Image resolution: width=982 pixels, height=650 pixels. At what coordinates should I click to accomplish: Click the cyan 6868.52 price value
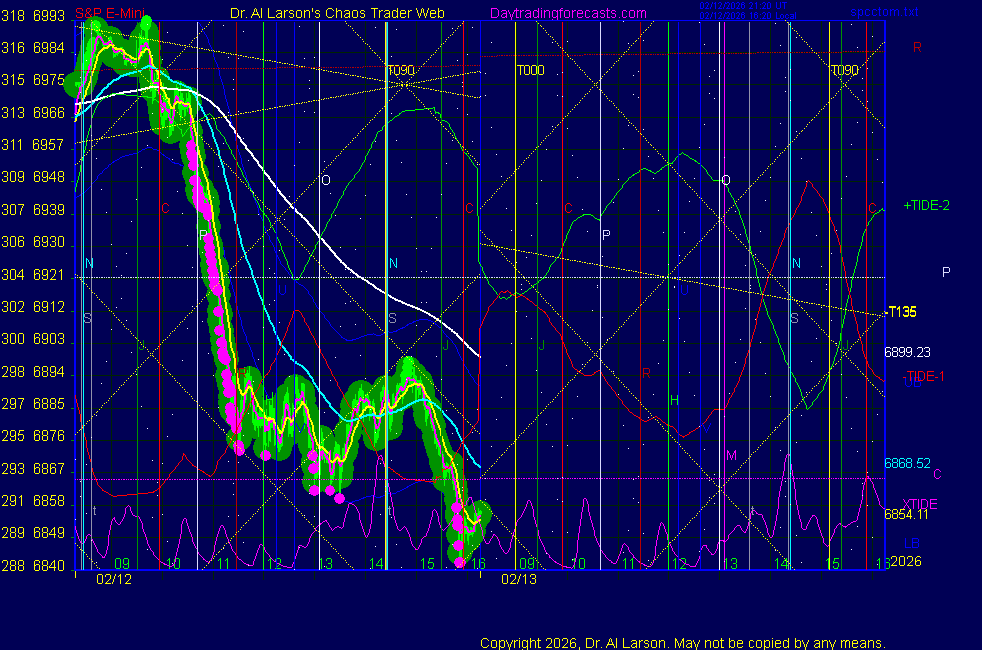point(907,464)
